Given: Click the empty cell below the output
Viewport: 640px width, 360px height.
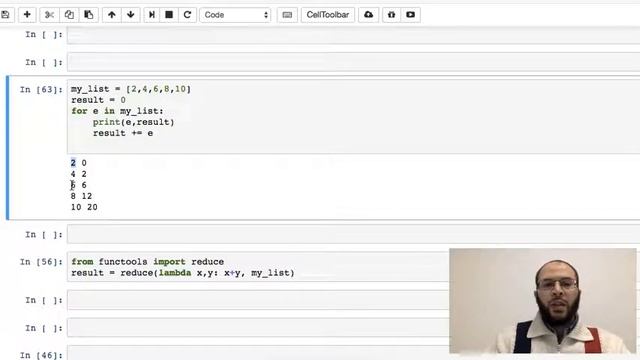Looking at the screenshot, I should pos(353,234).
